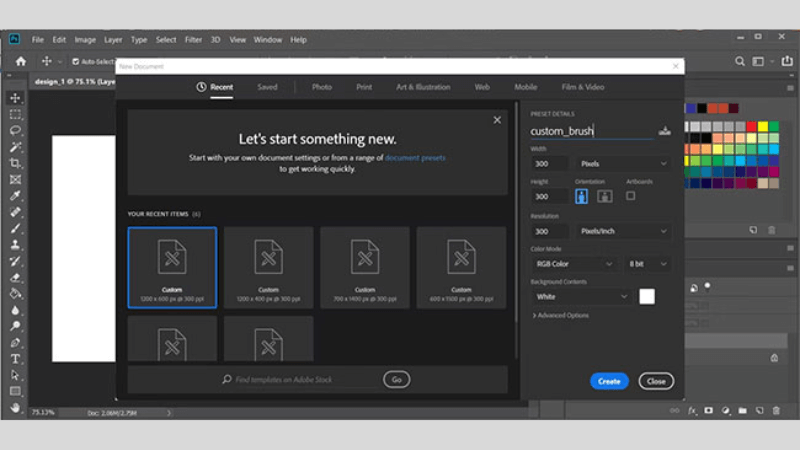This screenshot has width=800, height=450.
Task: Save document preset icon next to name
Action: pos(664,131)
